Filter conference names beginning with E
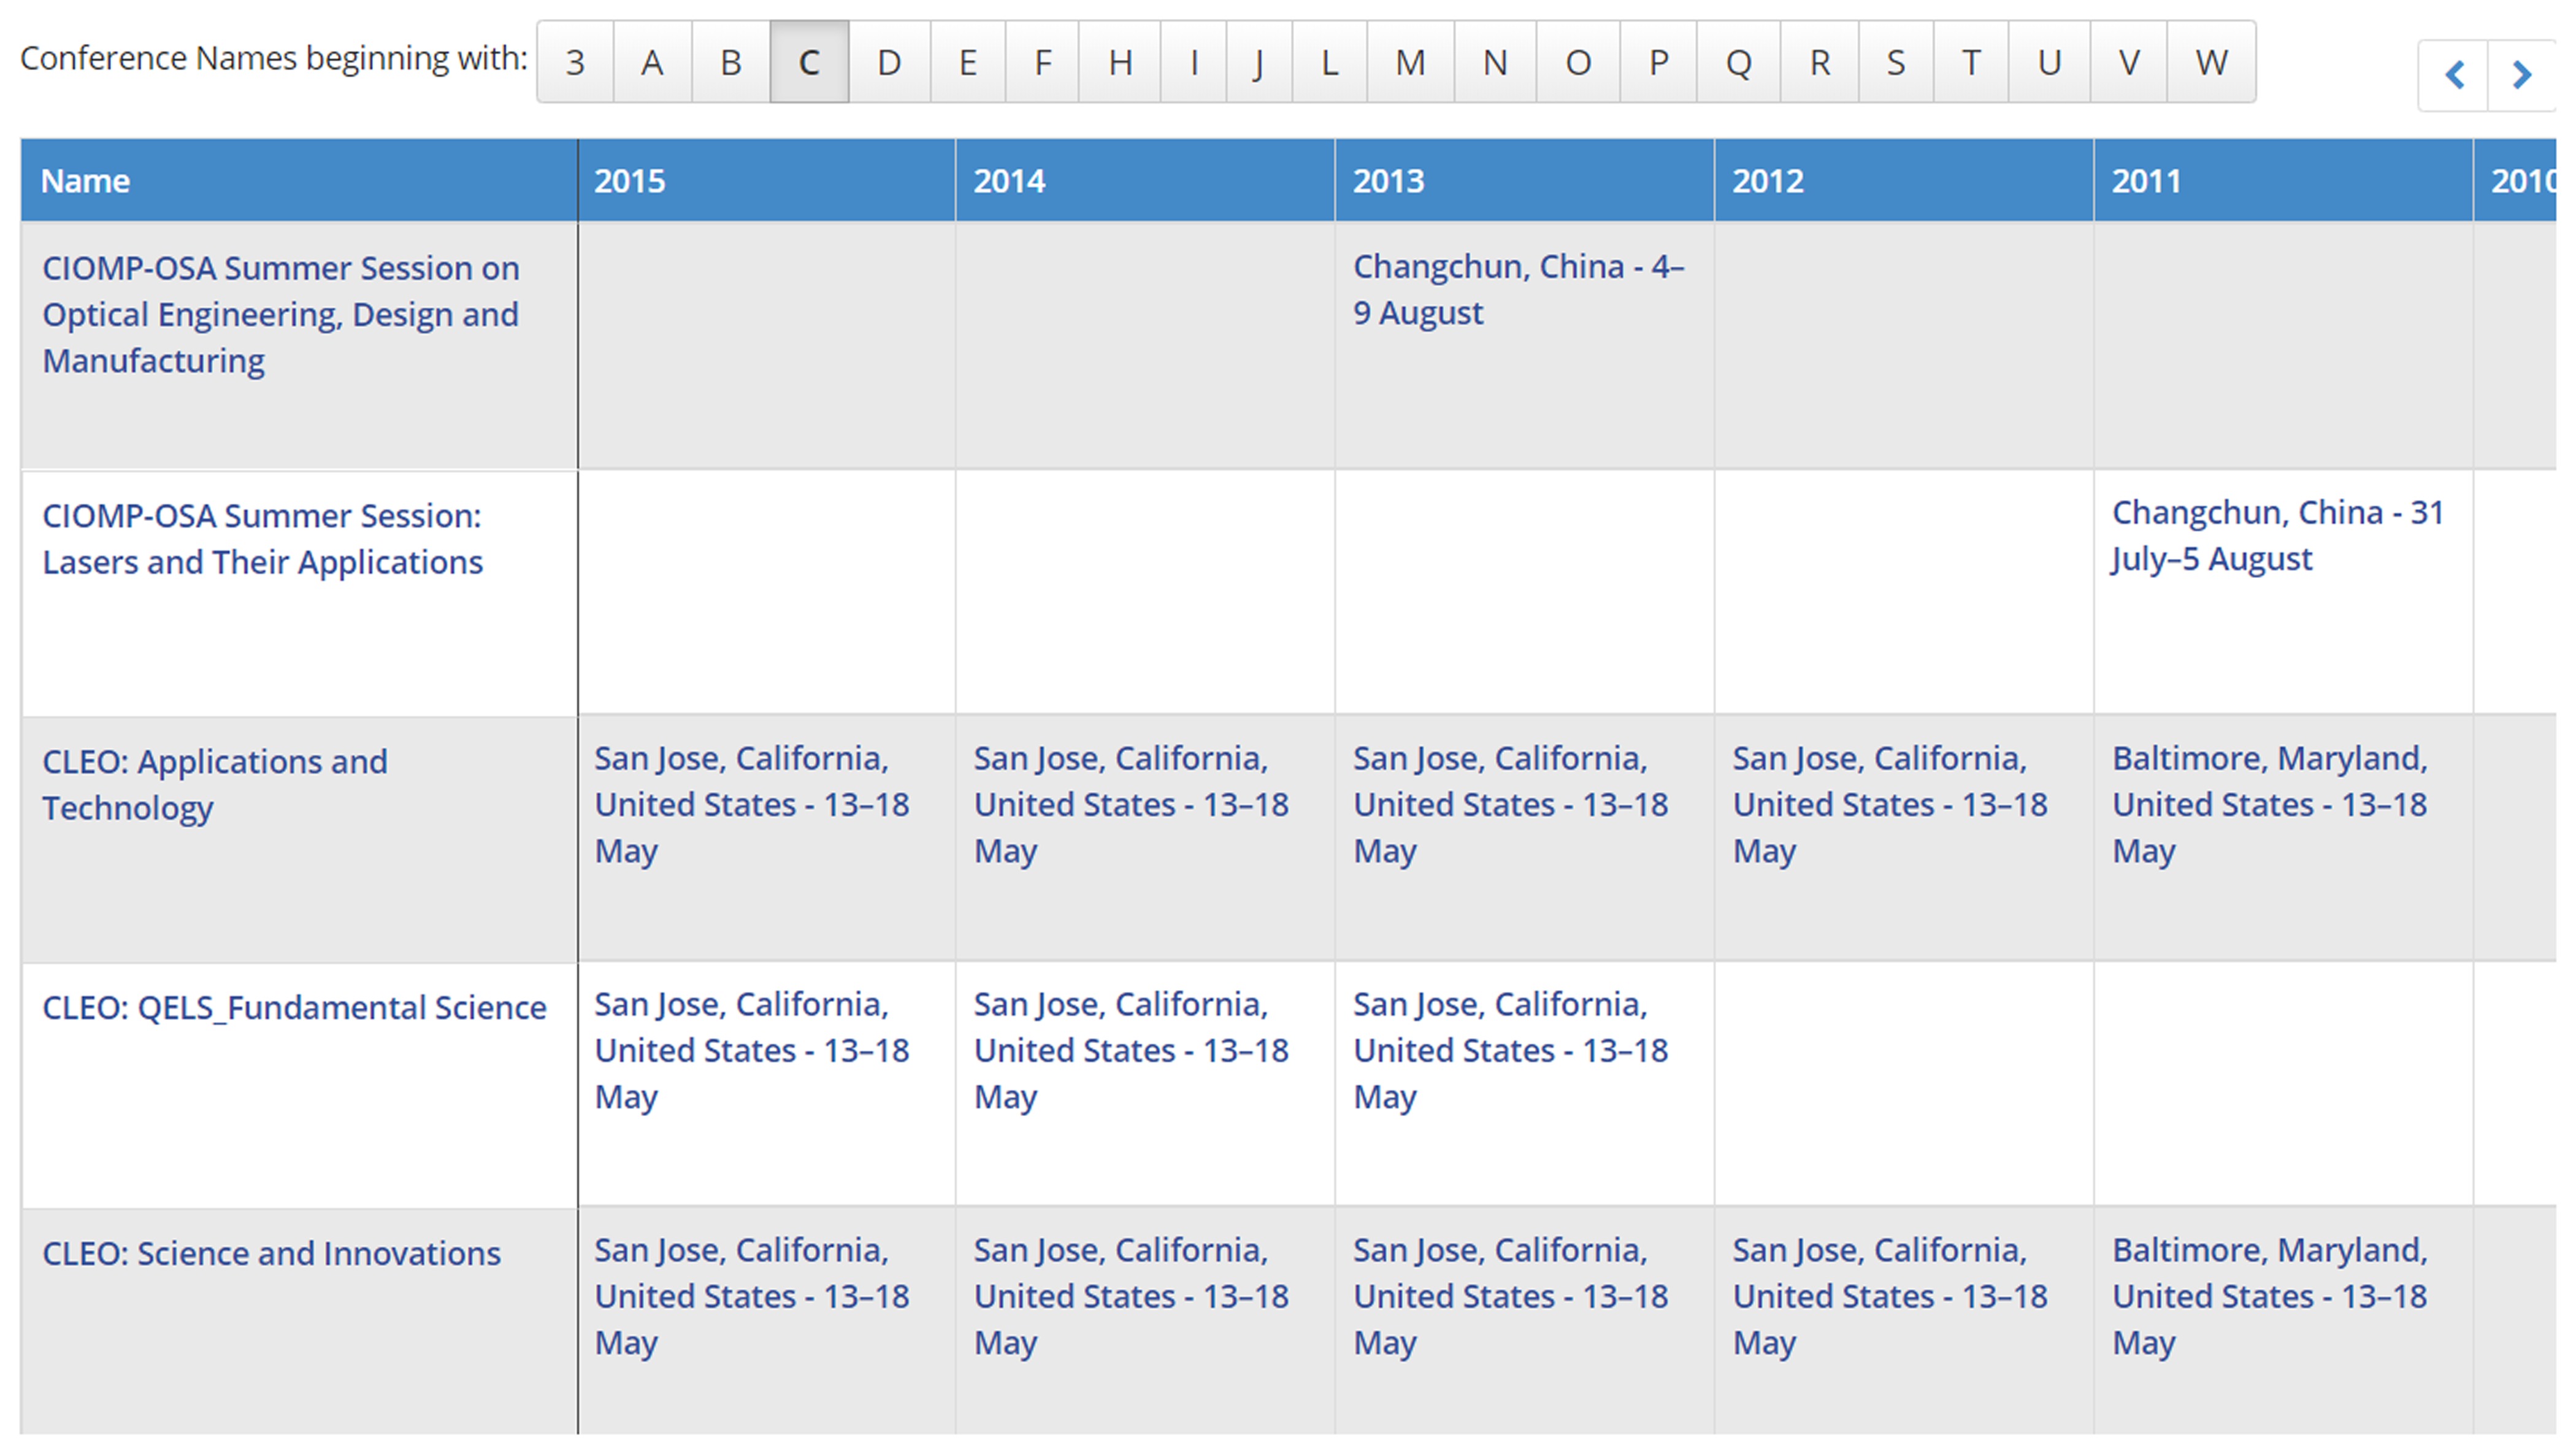This screenshot has height=1454, width=2576. click(967, 62)
